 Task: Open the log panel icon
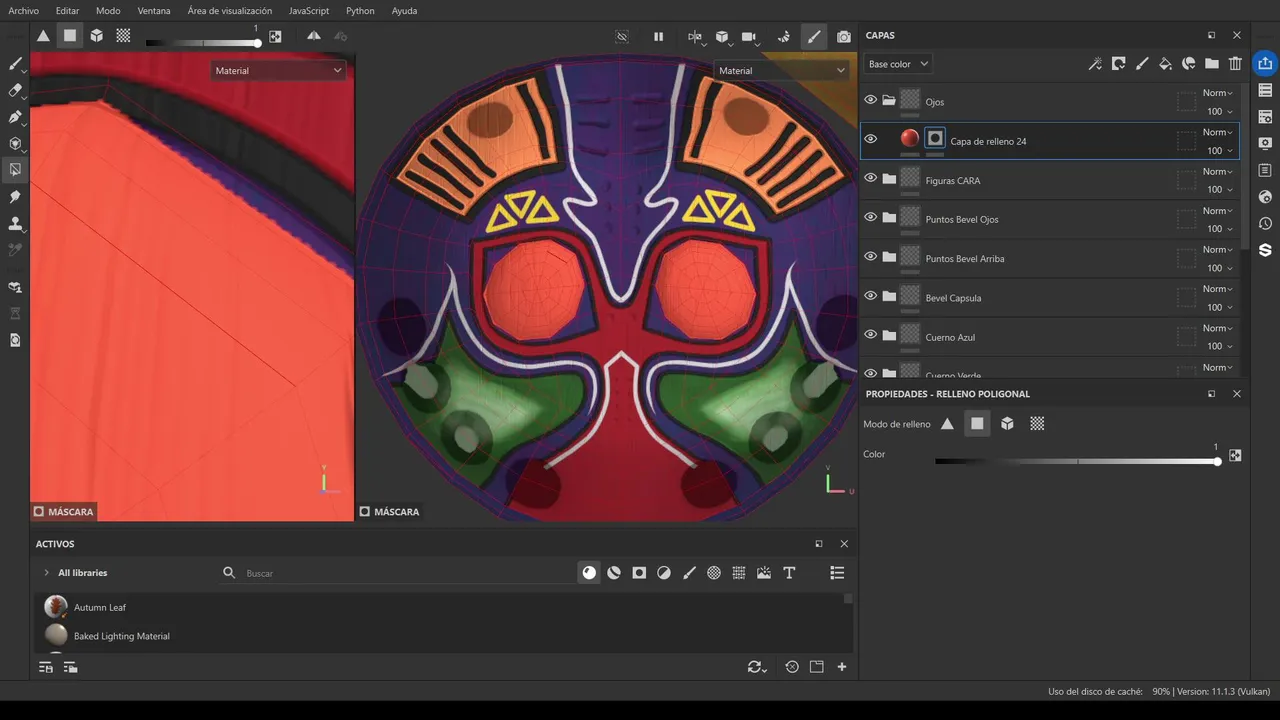pos(1265,170)
